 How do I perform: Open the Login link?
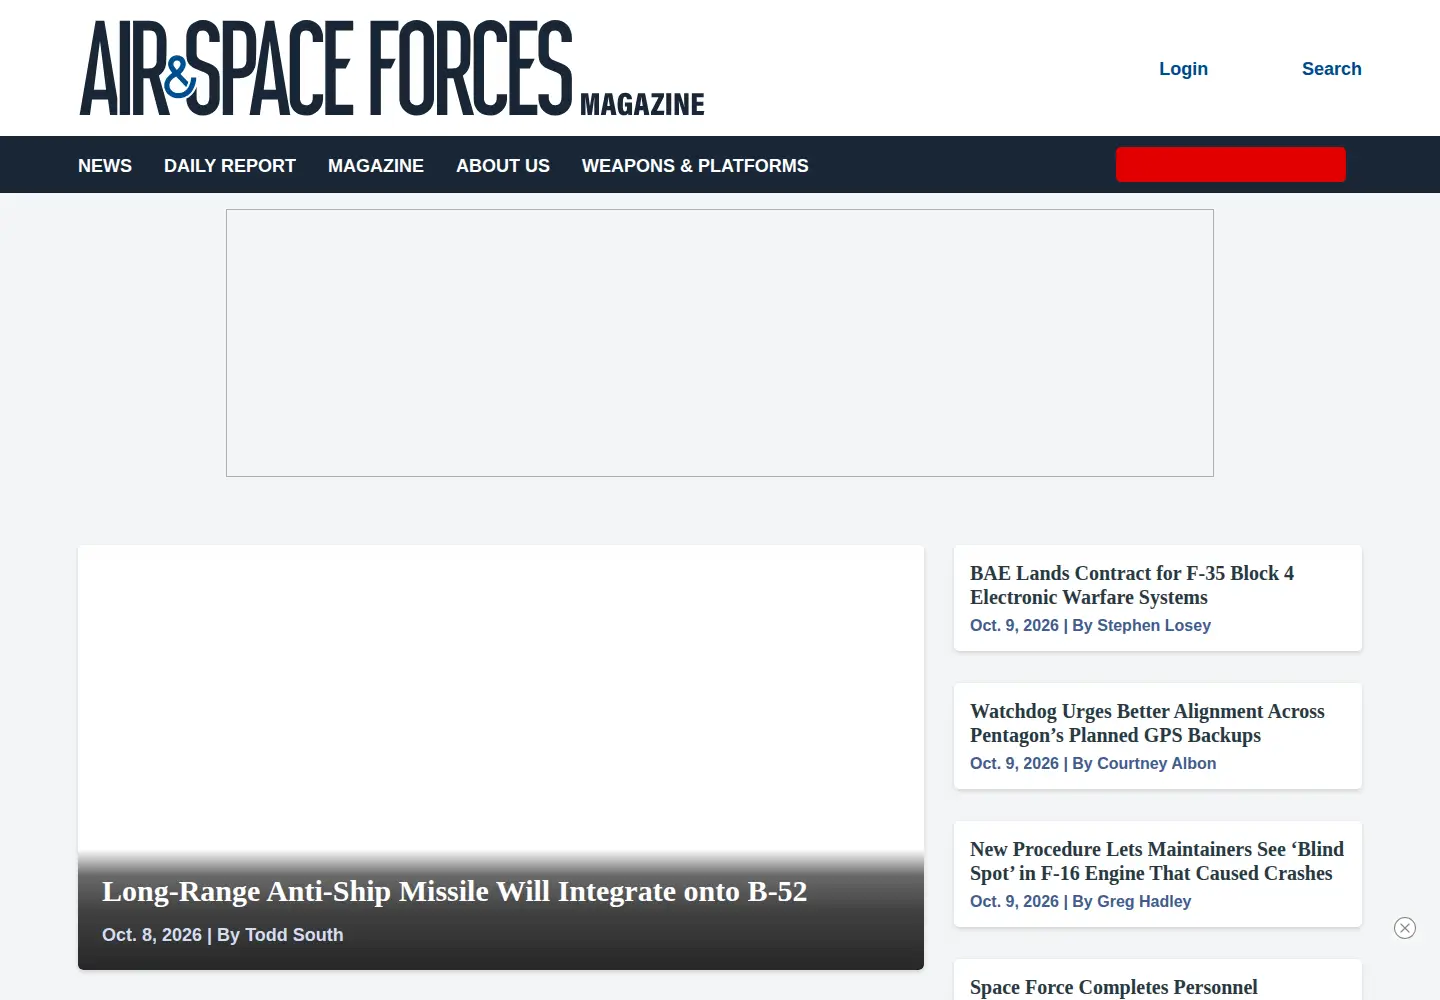[x=1183, y=69]
